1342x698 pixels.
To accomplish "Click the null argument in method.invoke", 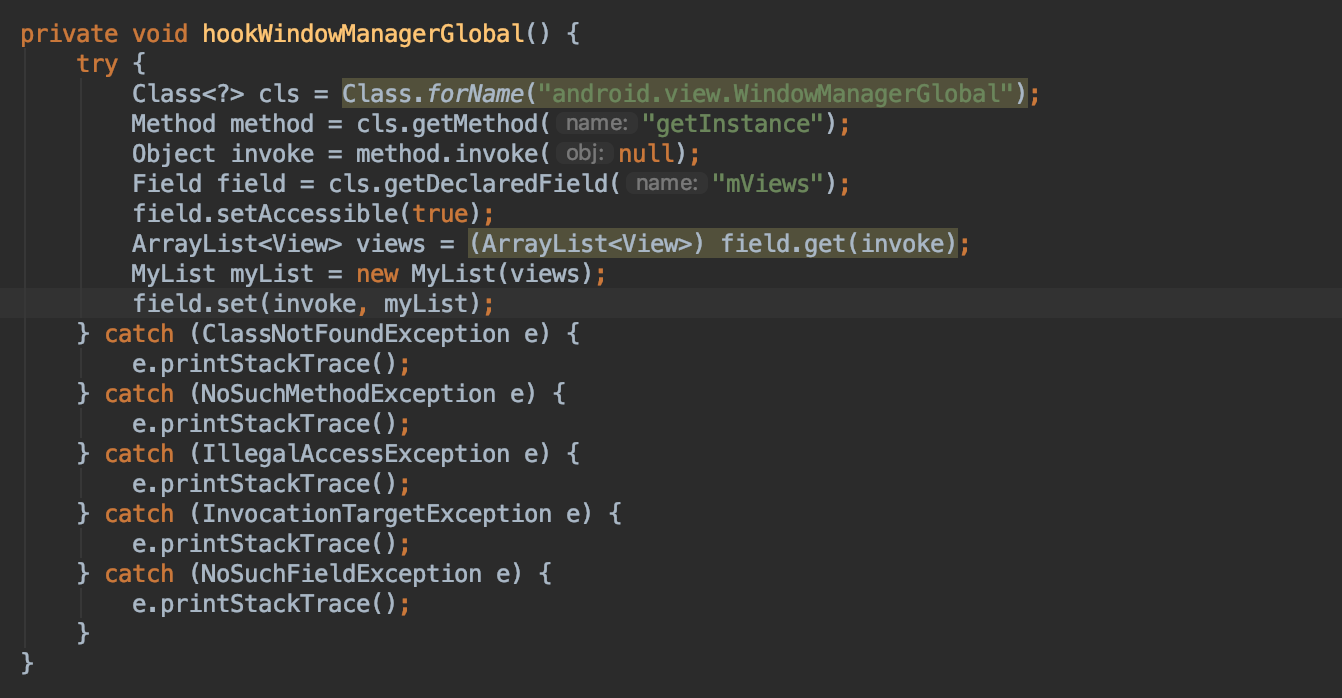I will coord(646,154).
